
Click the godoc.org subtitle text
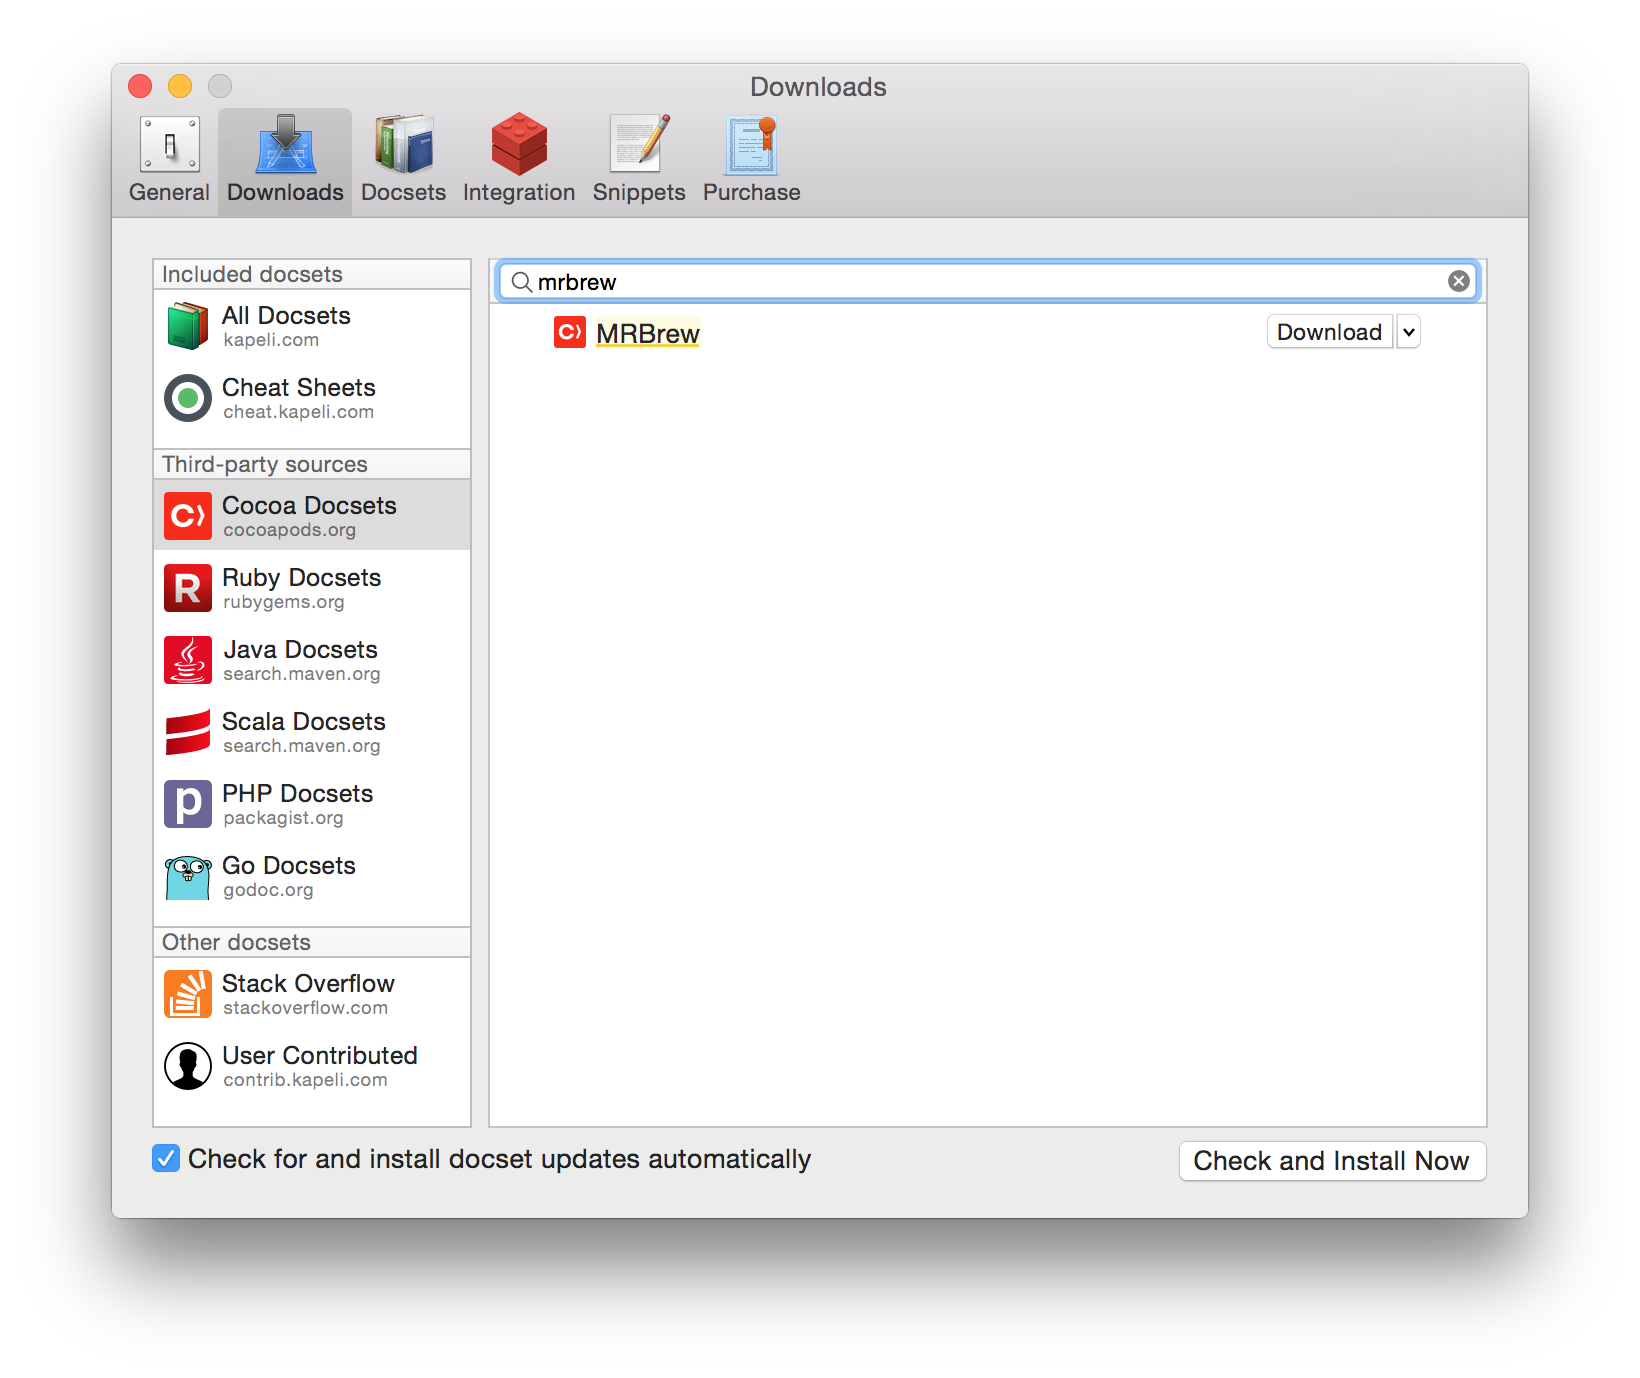tap(268, 890)
